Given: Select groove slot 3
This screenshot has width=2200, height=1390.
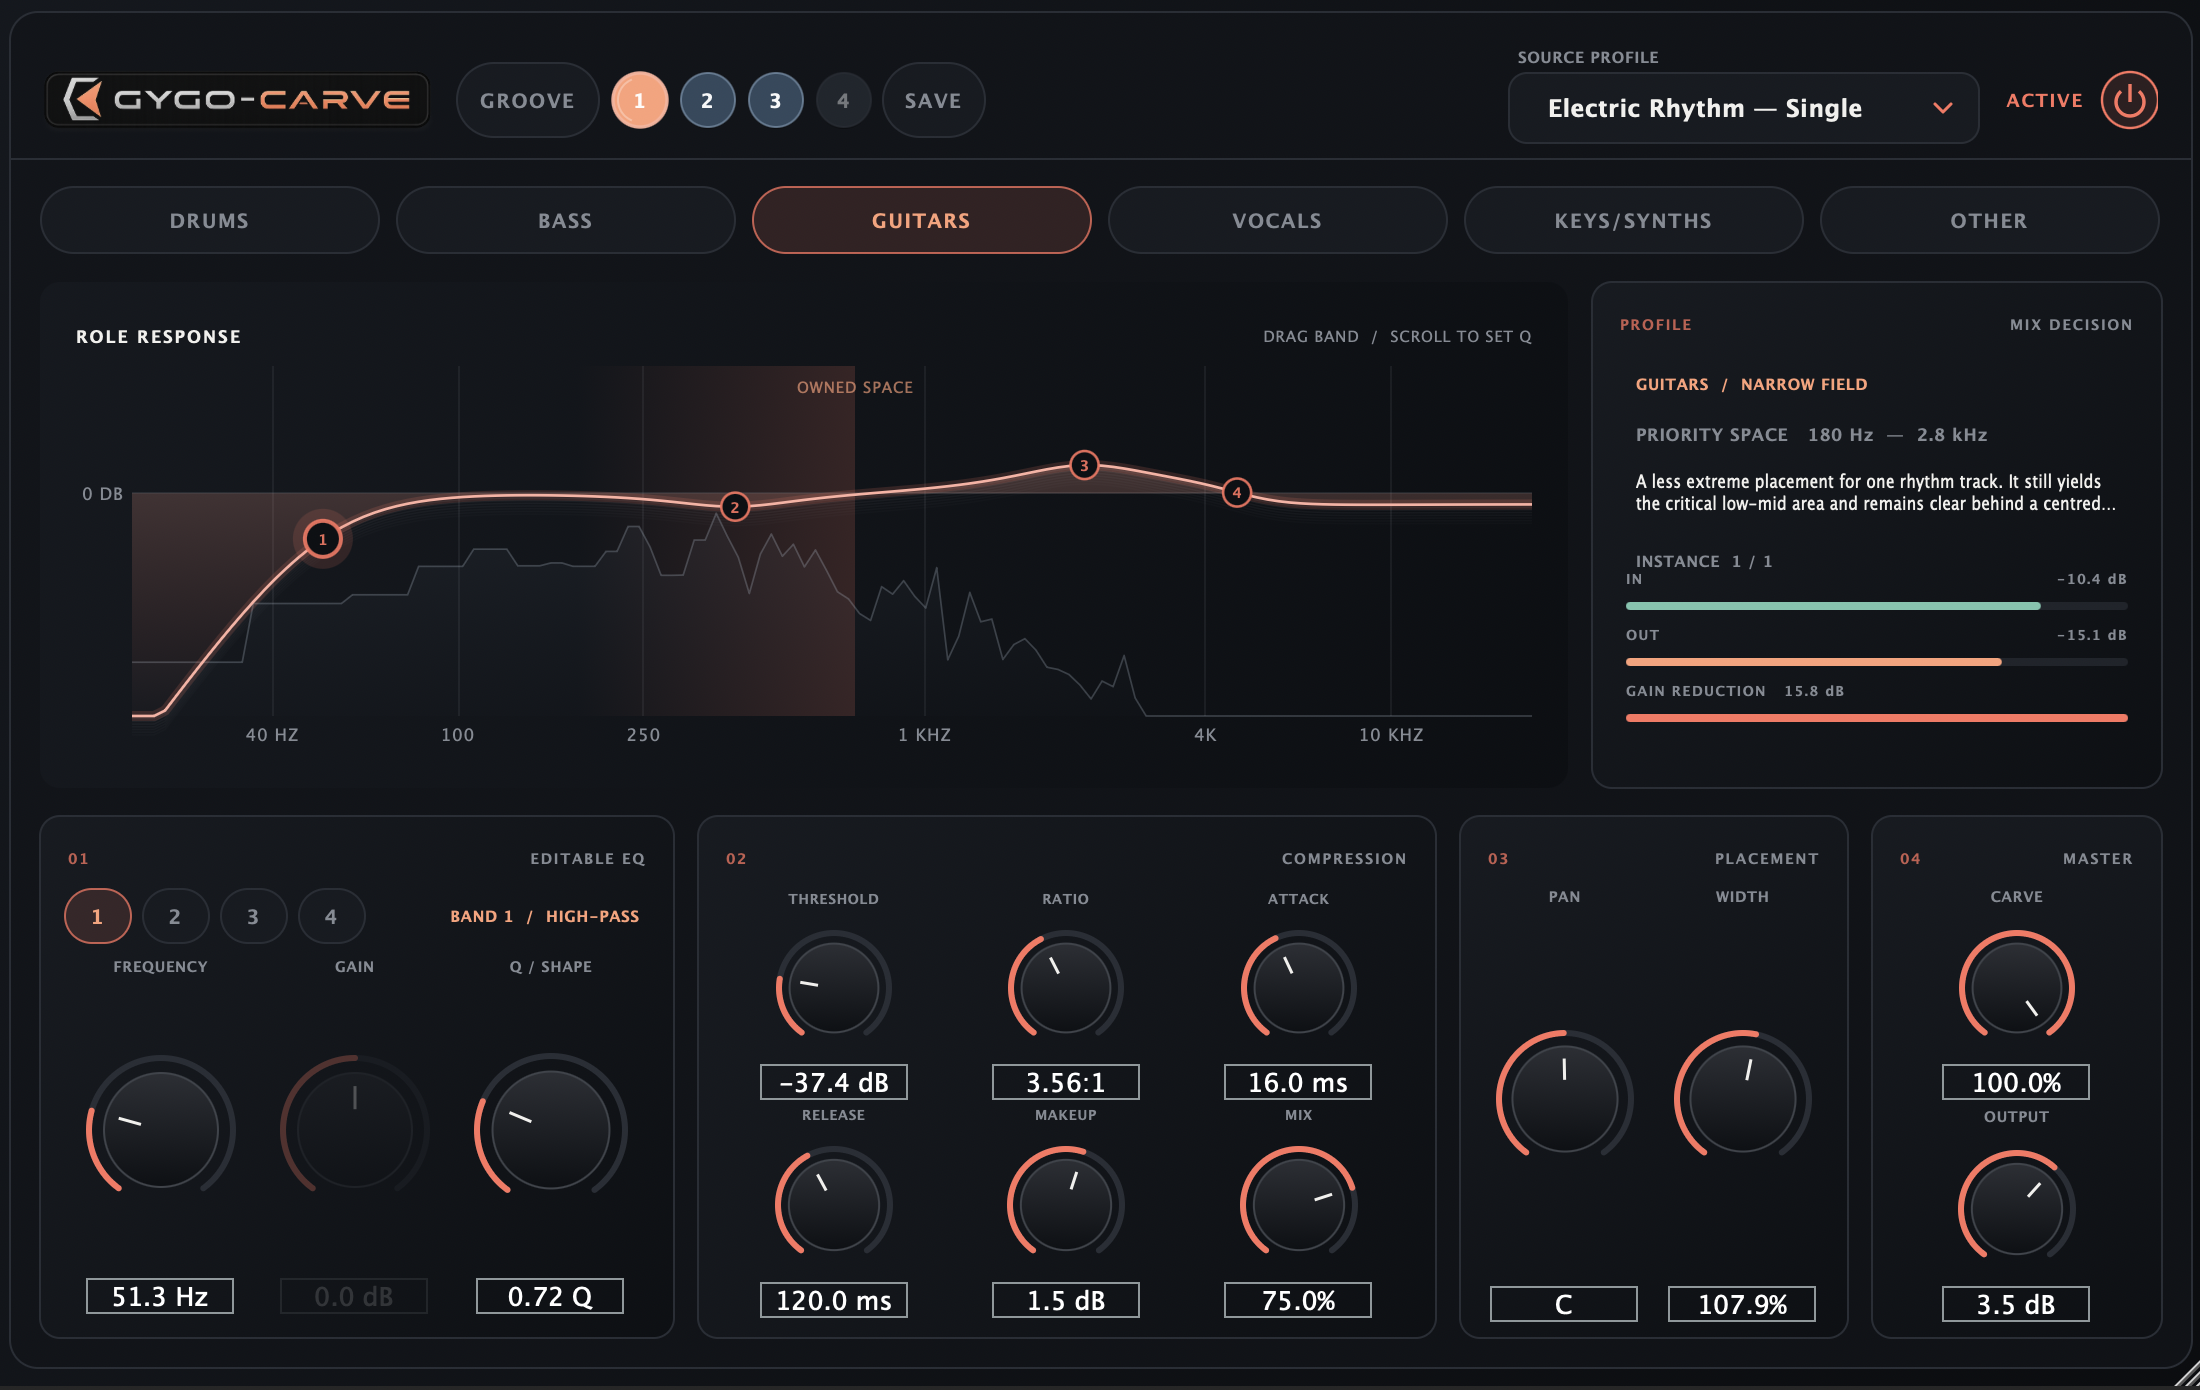Looking at the screenshot, I should (x=775, y=100).
